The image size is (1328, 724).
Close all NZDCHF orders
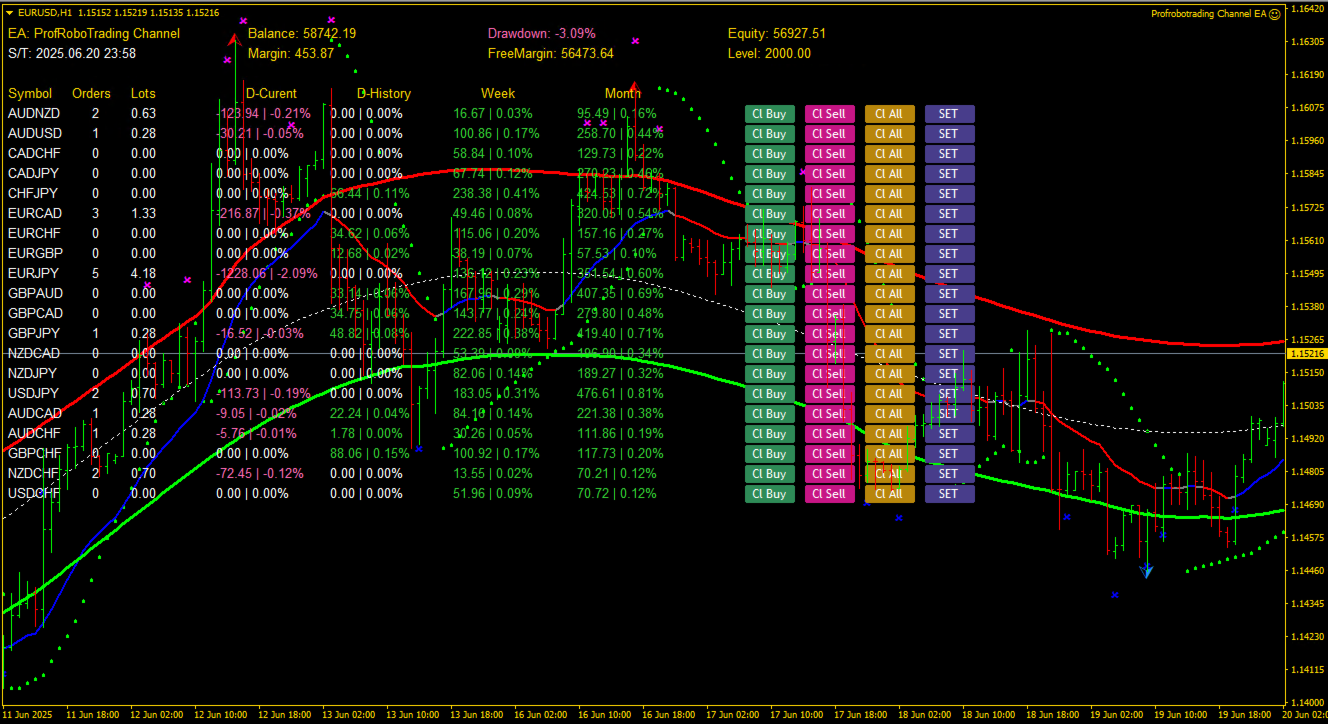889,474
